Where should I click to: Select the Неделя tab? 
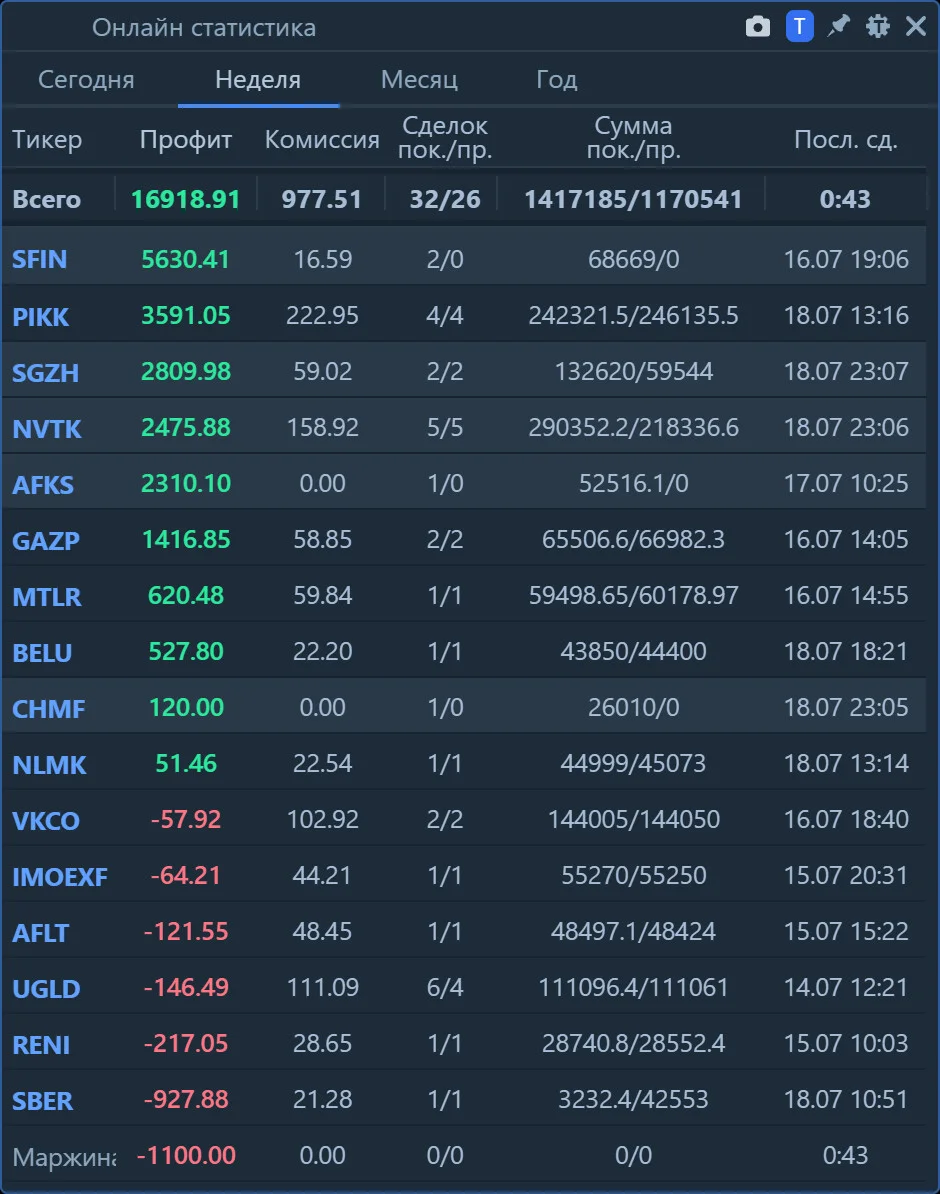pyautogui.click(x=258, y=79)
